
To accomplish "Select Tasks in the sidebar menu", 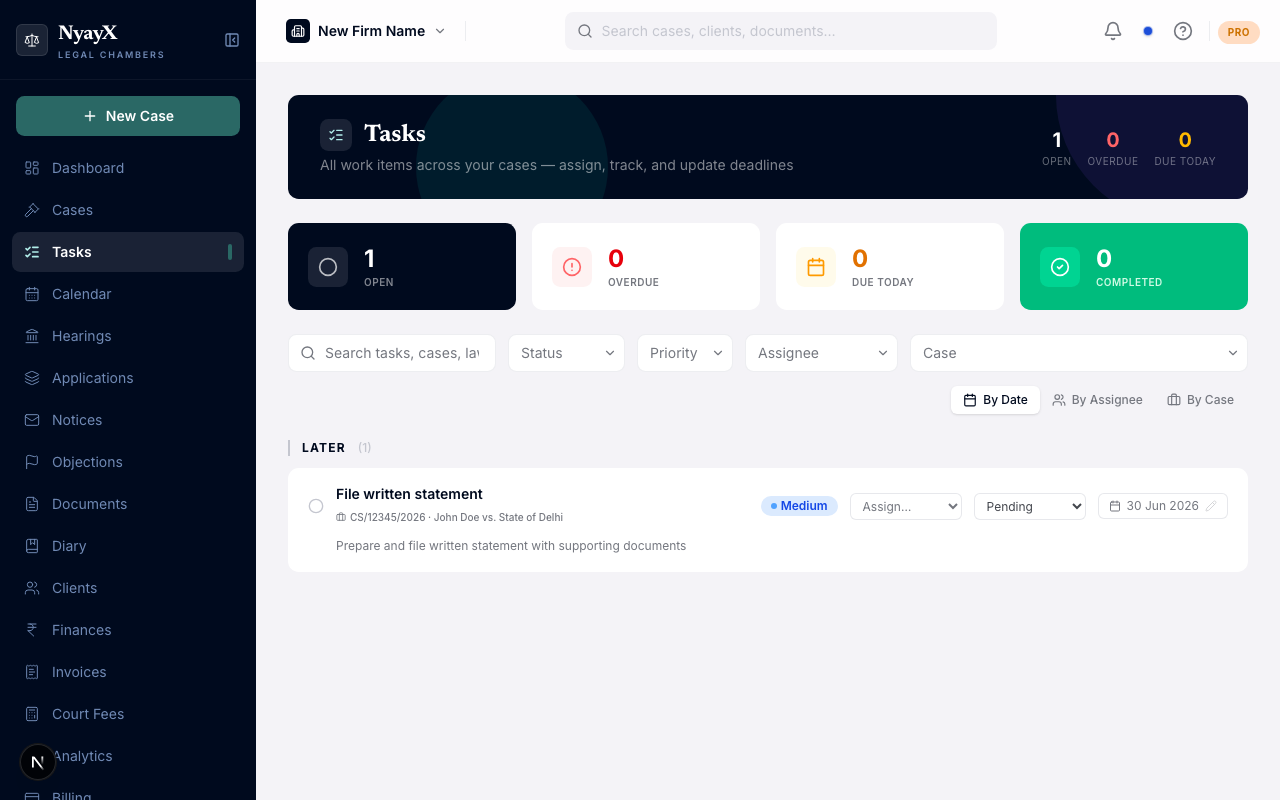I will click(71, 251).
